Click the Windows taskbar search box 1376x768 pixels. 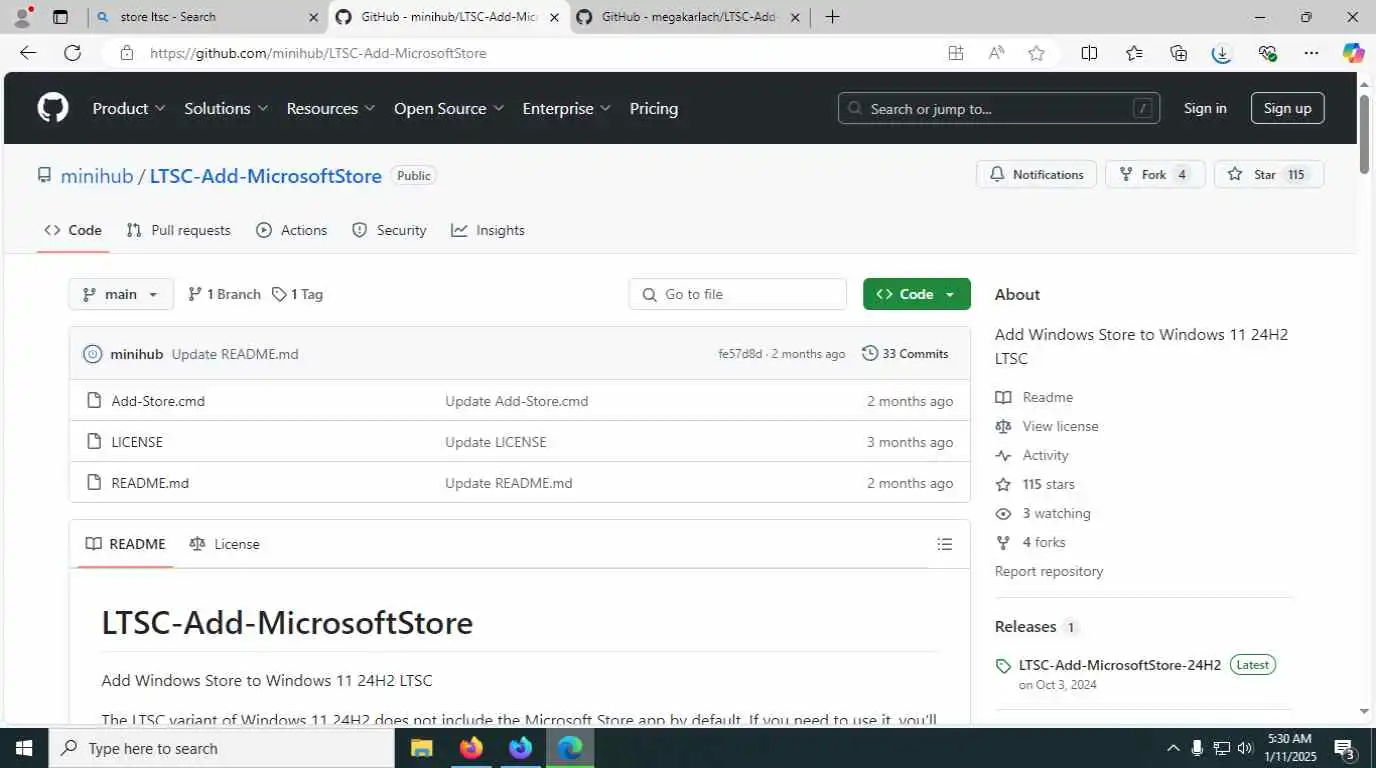tap(223, 748)
